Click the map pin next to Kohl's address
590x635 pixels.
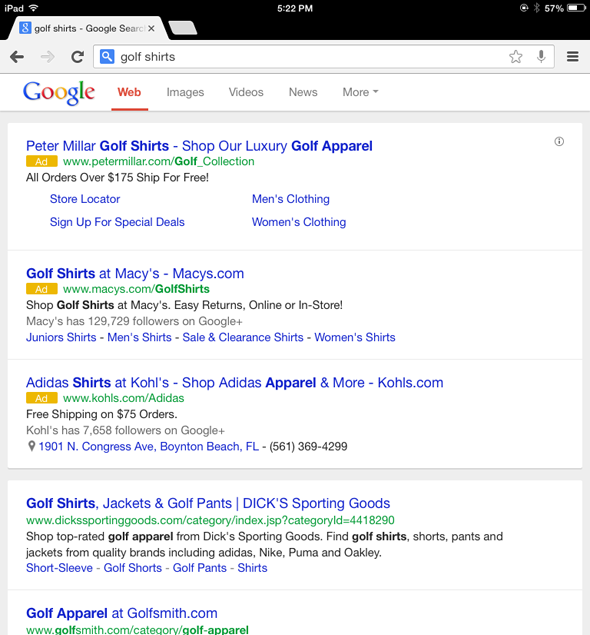tap(31, 446)
